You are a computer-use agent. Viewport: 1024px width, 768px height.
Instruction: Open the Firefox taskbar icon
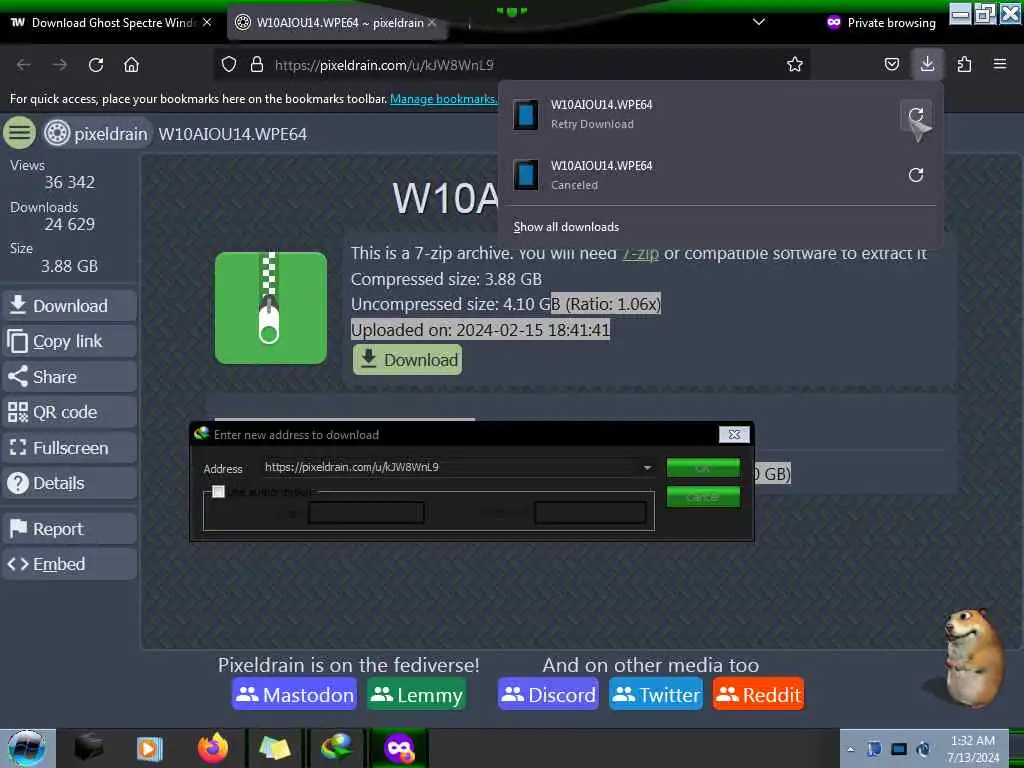213,748
